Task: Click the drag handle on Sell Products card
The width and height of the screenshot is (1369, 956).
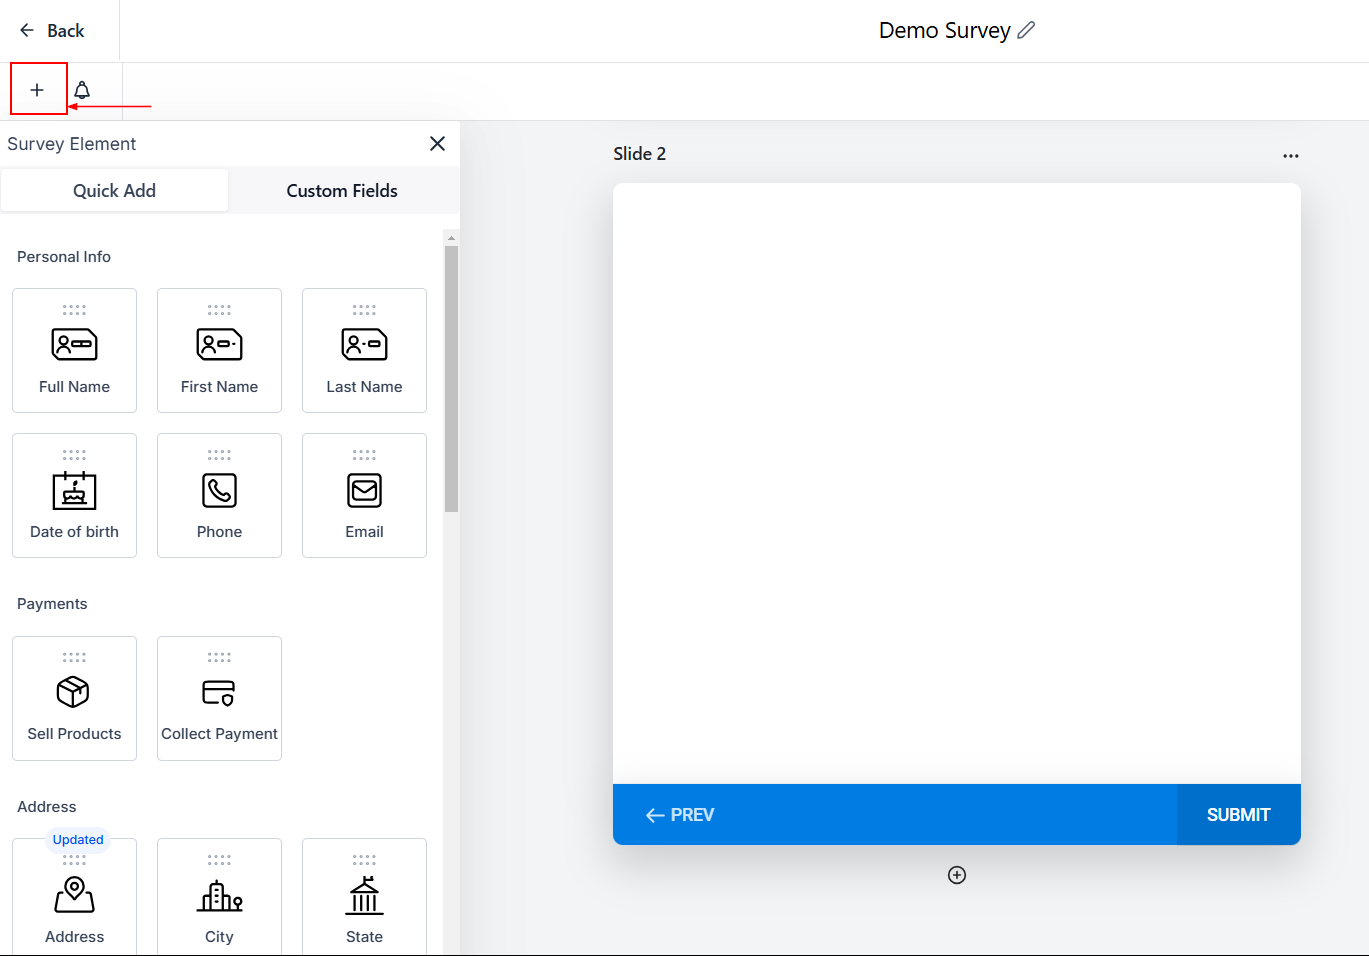Action: coord(75,658)
